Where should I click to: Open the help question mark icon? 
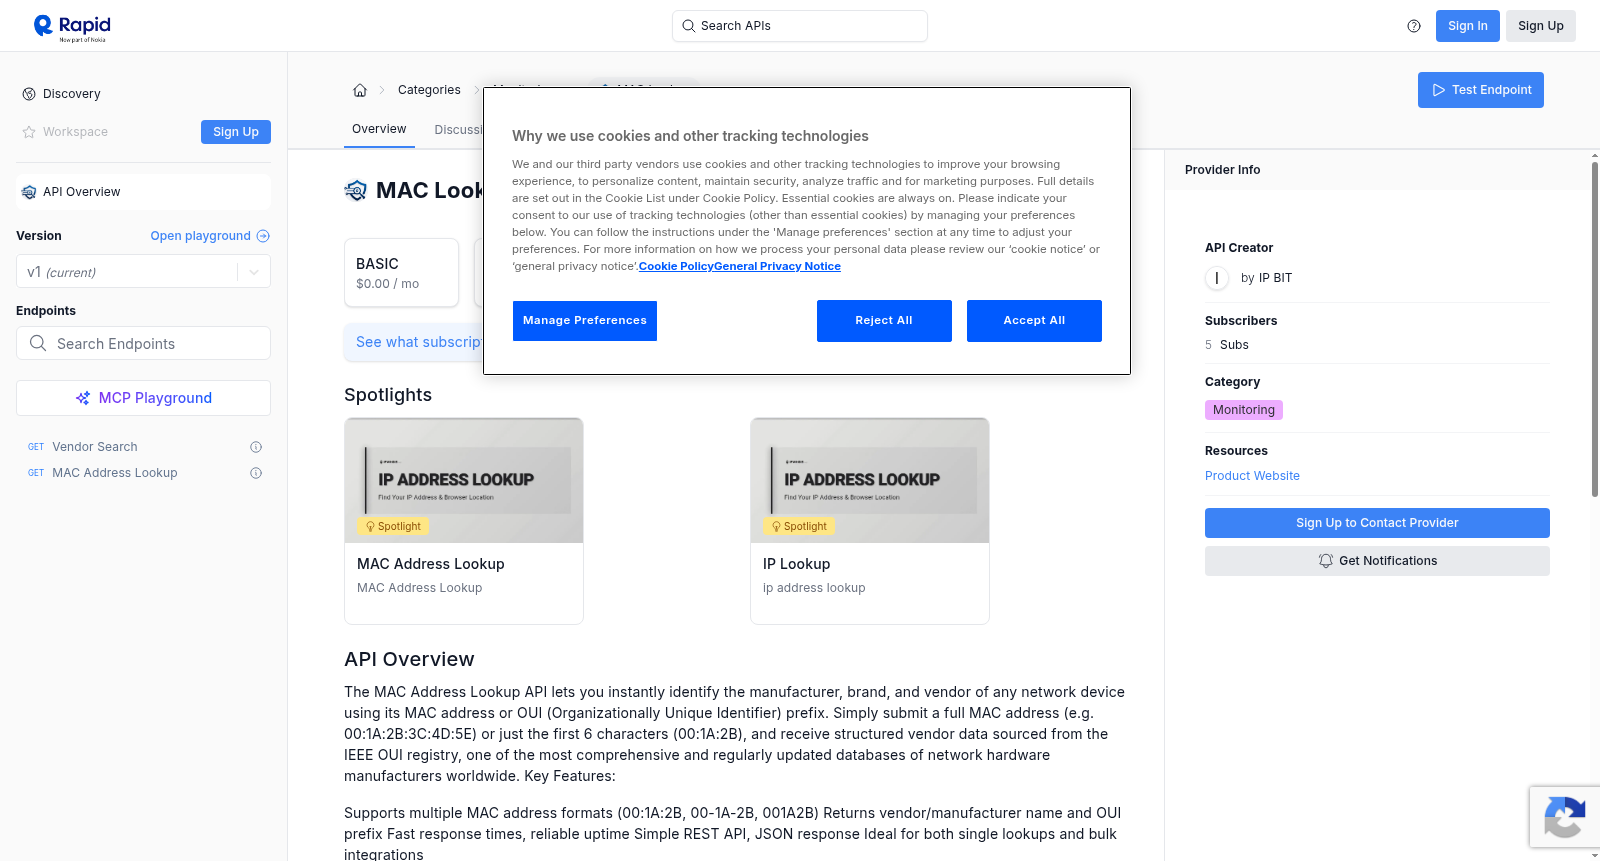pos(1414,26)
